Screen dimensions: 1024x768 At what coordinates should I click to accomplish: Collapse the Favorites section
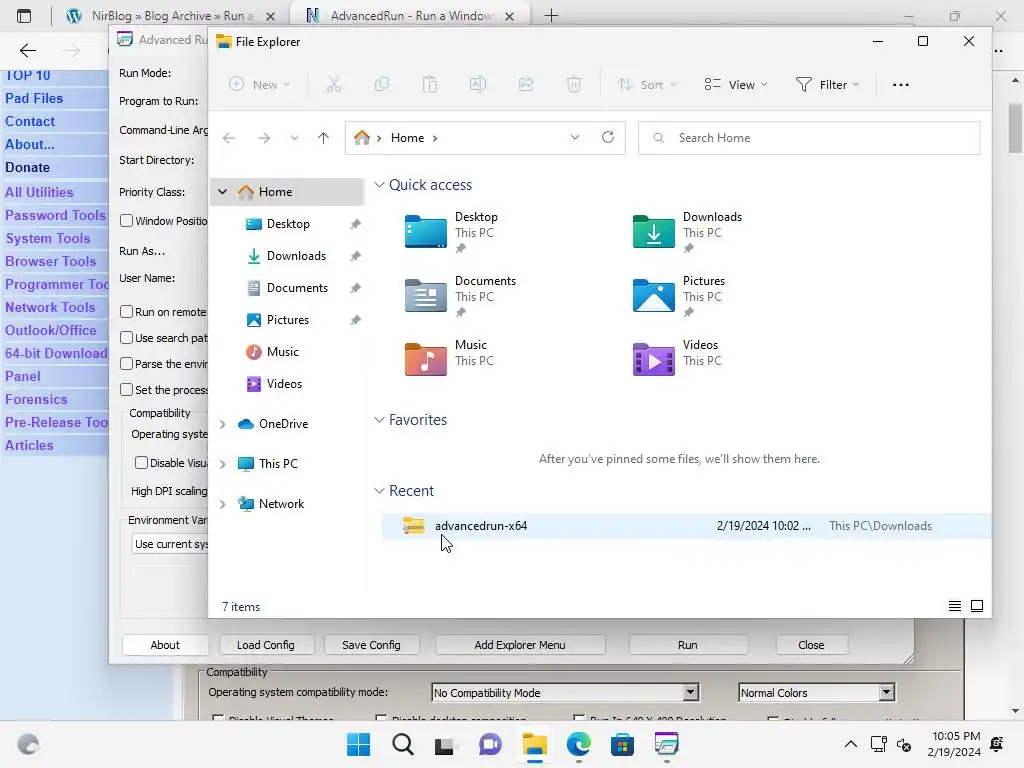click(x=379, y=420)
